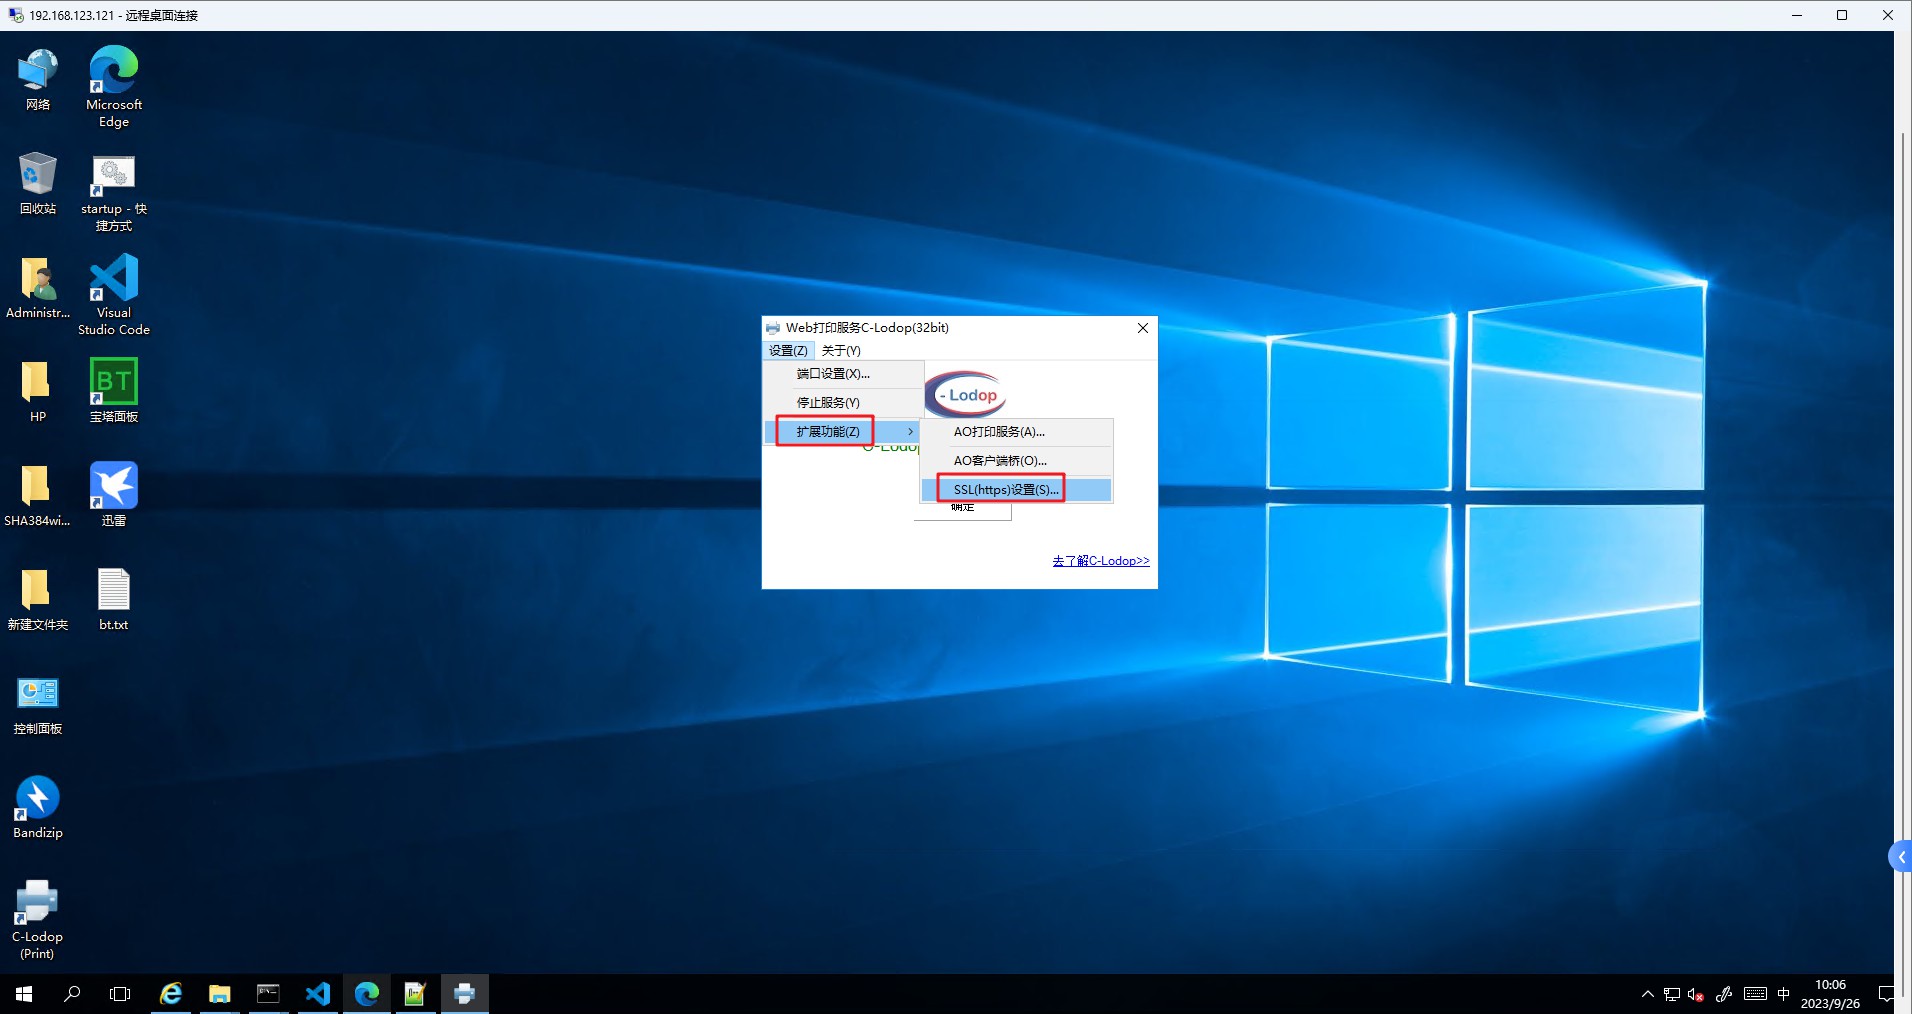Open the Windows Start menu
The height and width of the screenshot is (1014, 1912).
click(x=24, y=994)
